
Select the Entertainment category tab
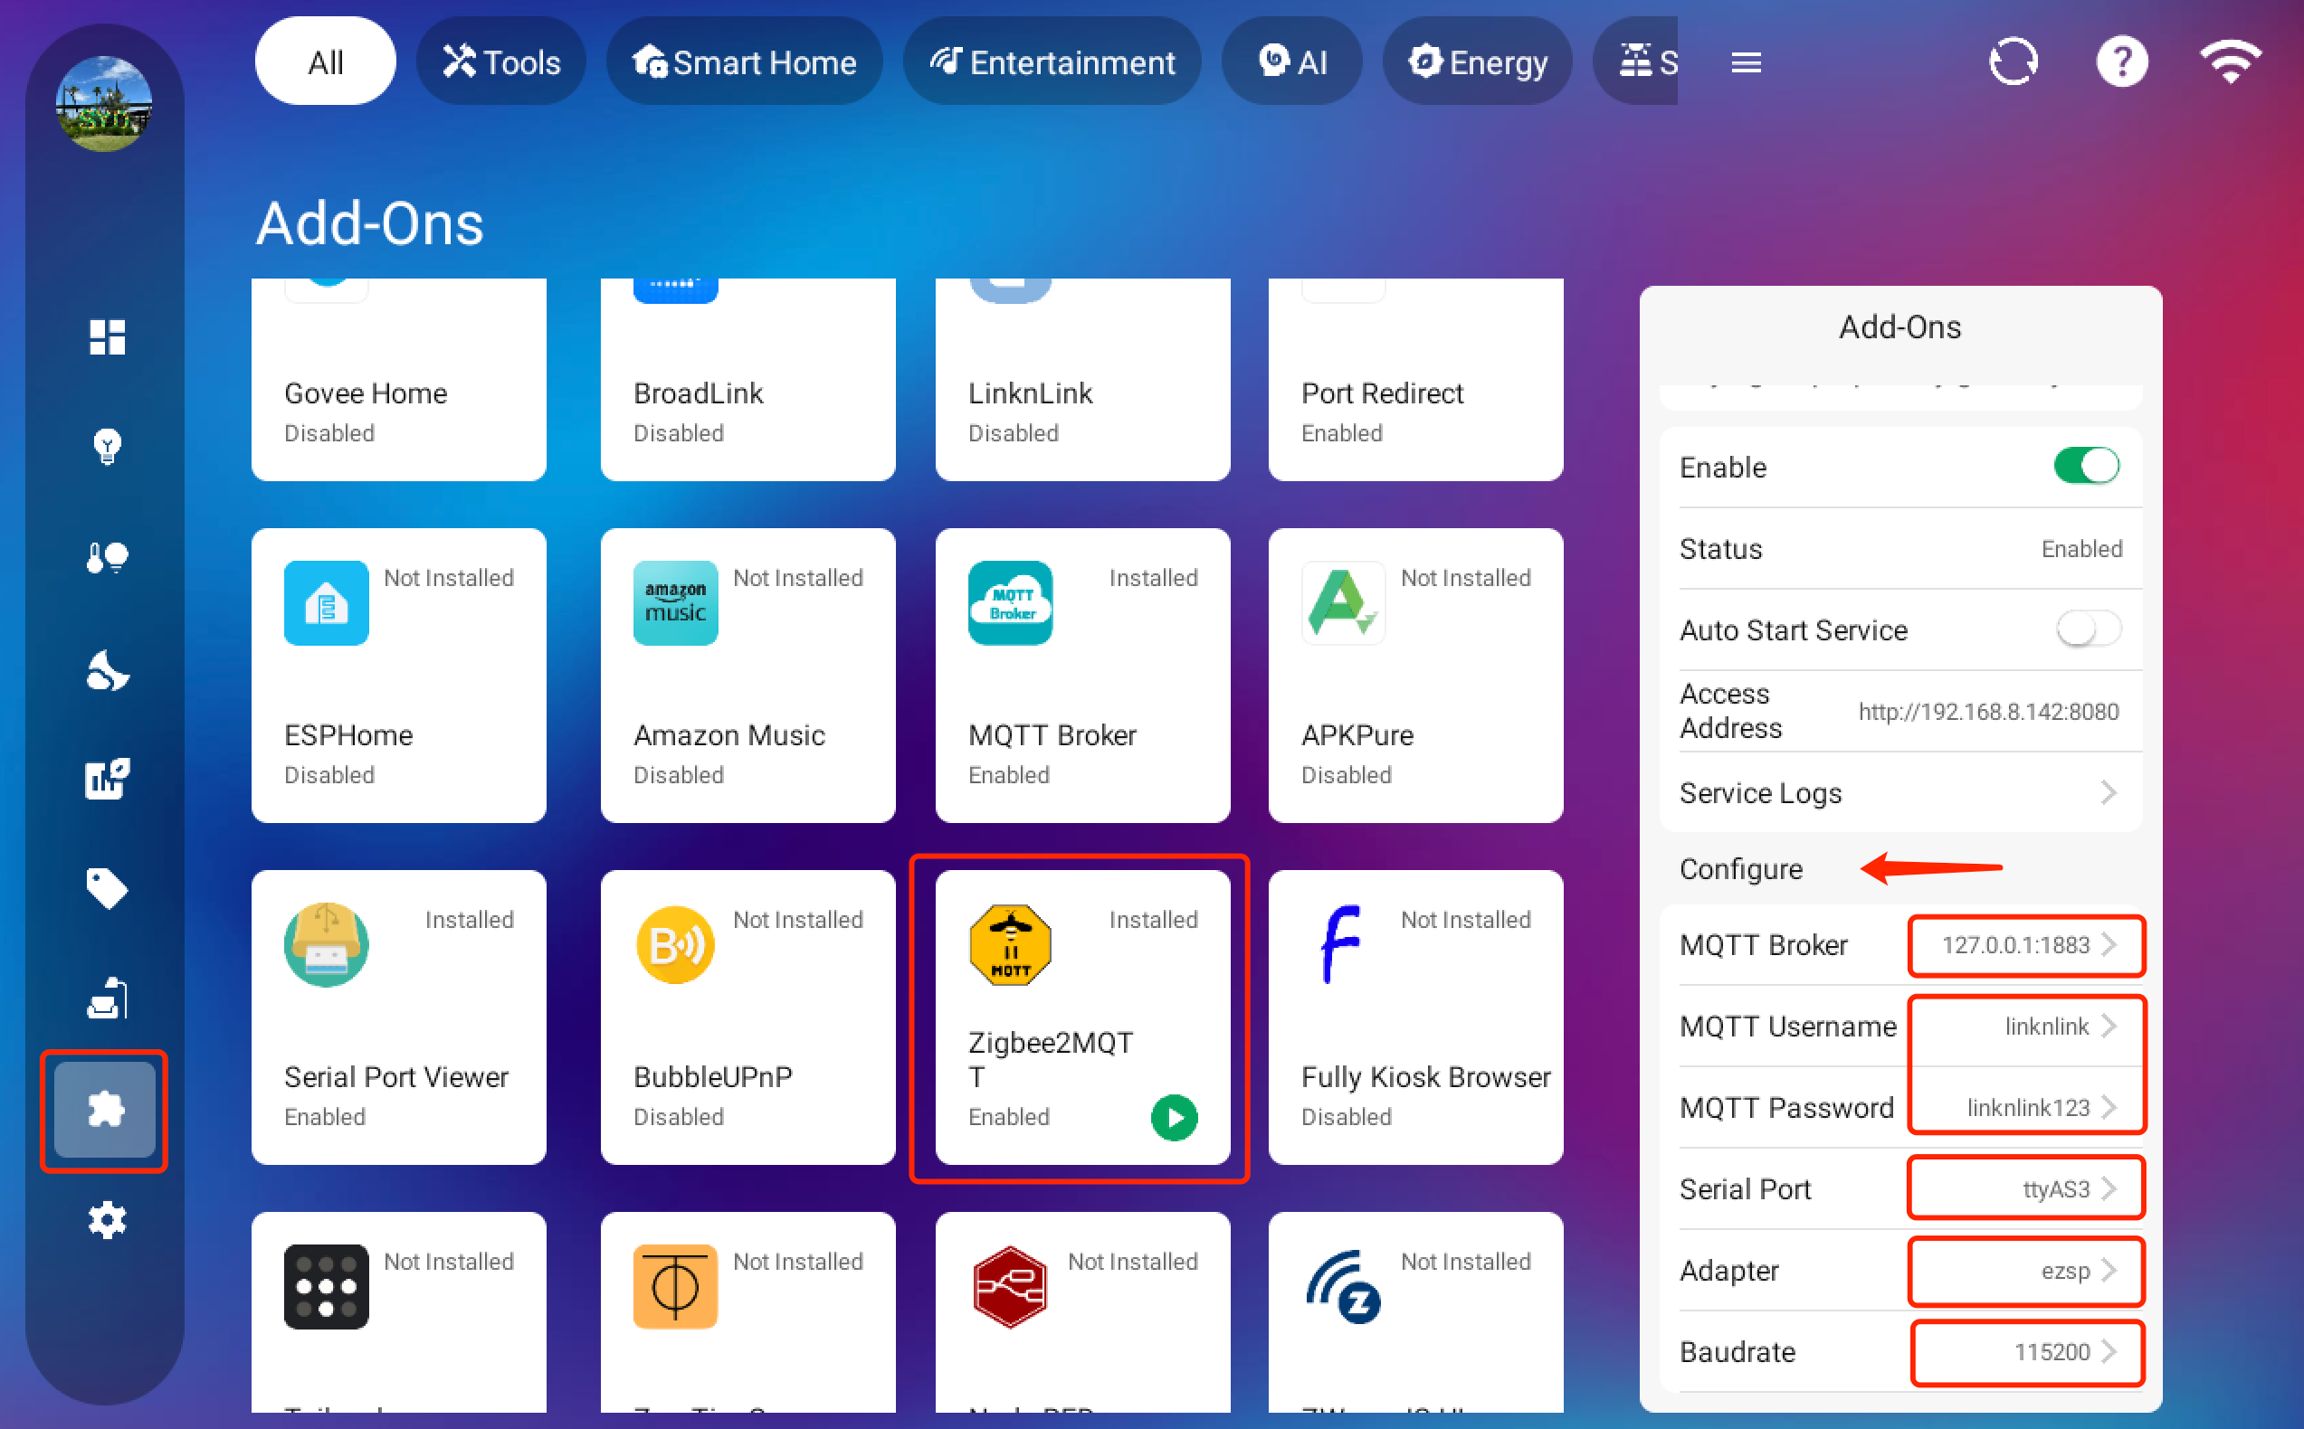tap(1052, 62)
